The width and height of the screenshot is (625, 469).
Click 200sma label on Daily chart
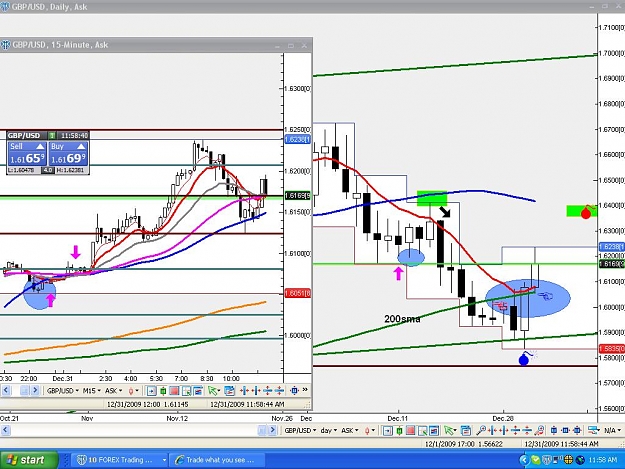click(x=402, y=319)
